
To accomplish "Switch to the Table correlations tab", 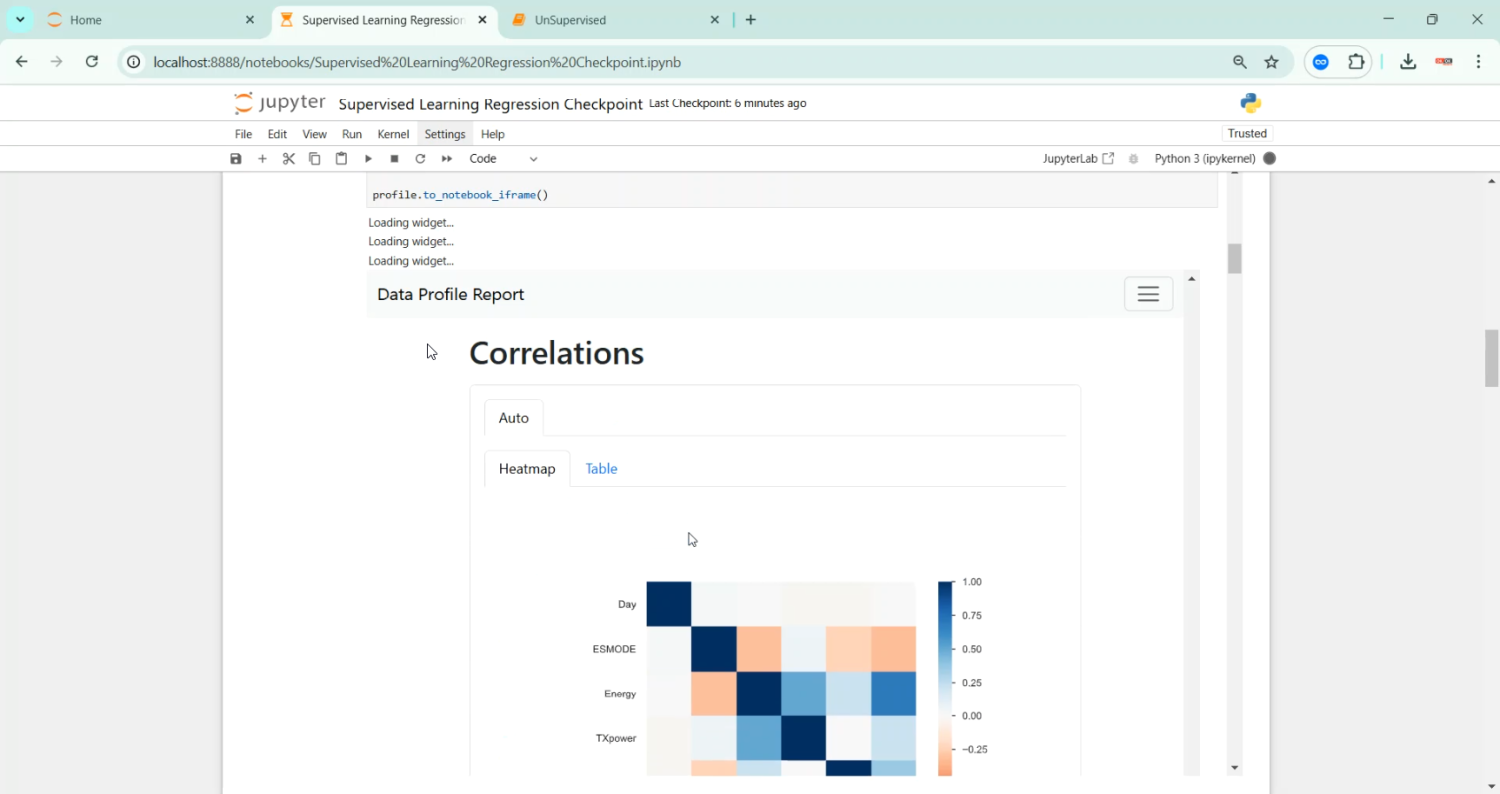I will [601, 468].
